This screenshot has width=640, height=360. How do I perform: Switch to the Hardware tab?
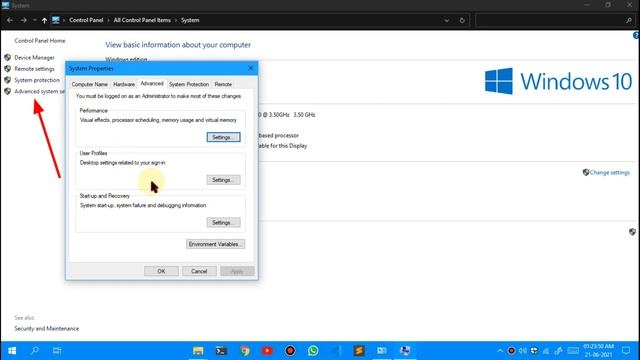[124, 84]
